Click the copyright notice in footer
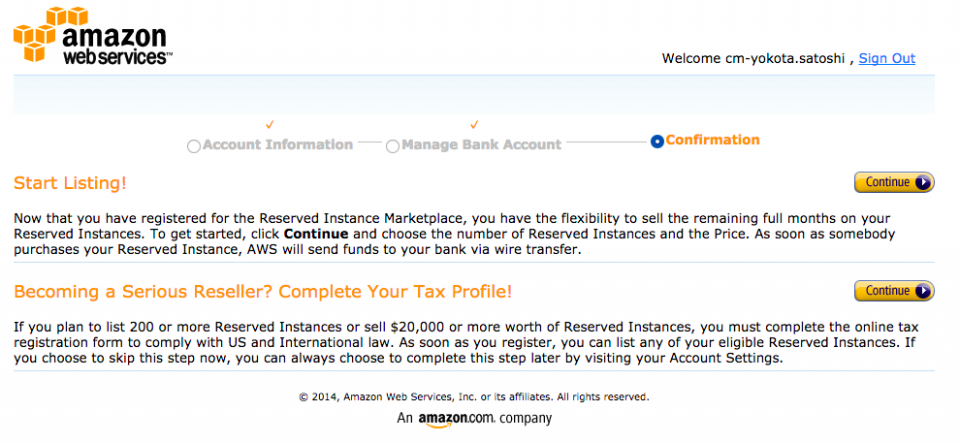This screenshot has height=443, width=960. click(474, 396)
